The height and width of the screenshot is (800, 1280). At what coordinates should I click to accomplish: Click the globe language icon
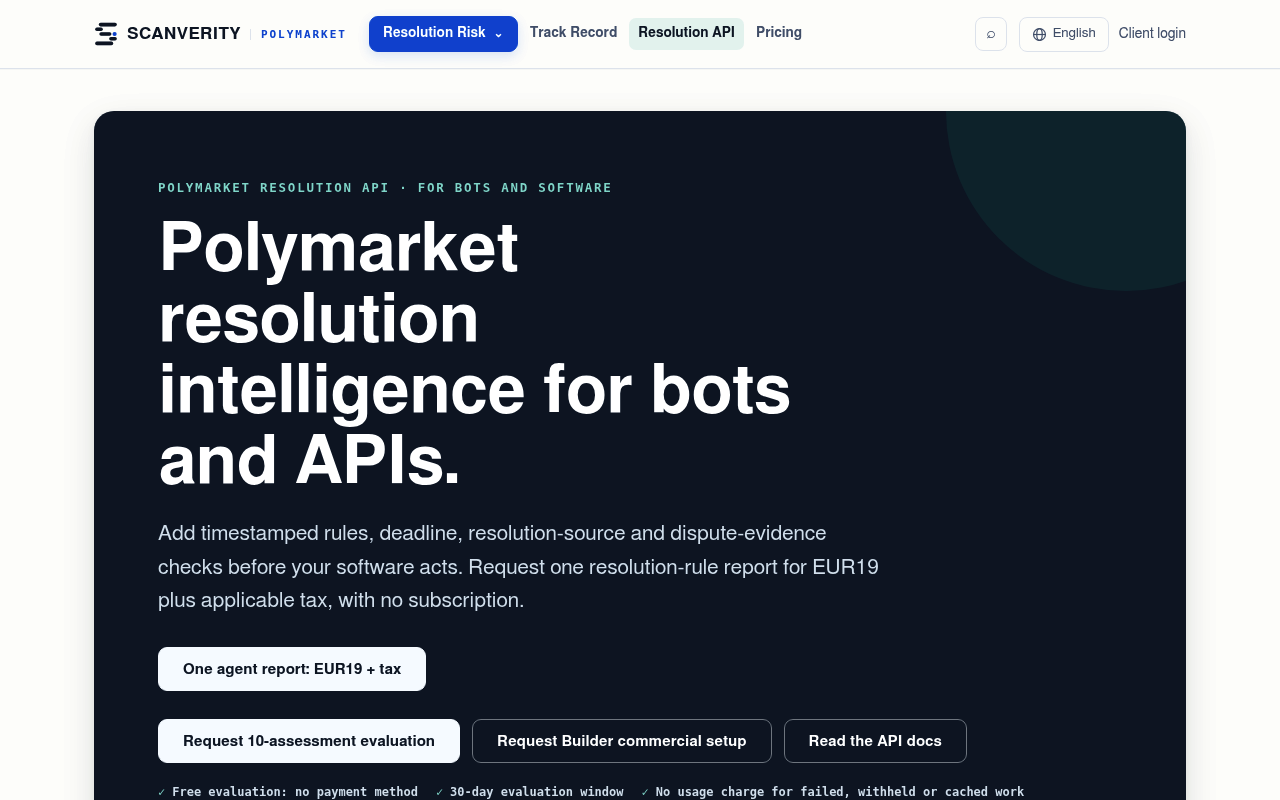click(1039, 34)
